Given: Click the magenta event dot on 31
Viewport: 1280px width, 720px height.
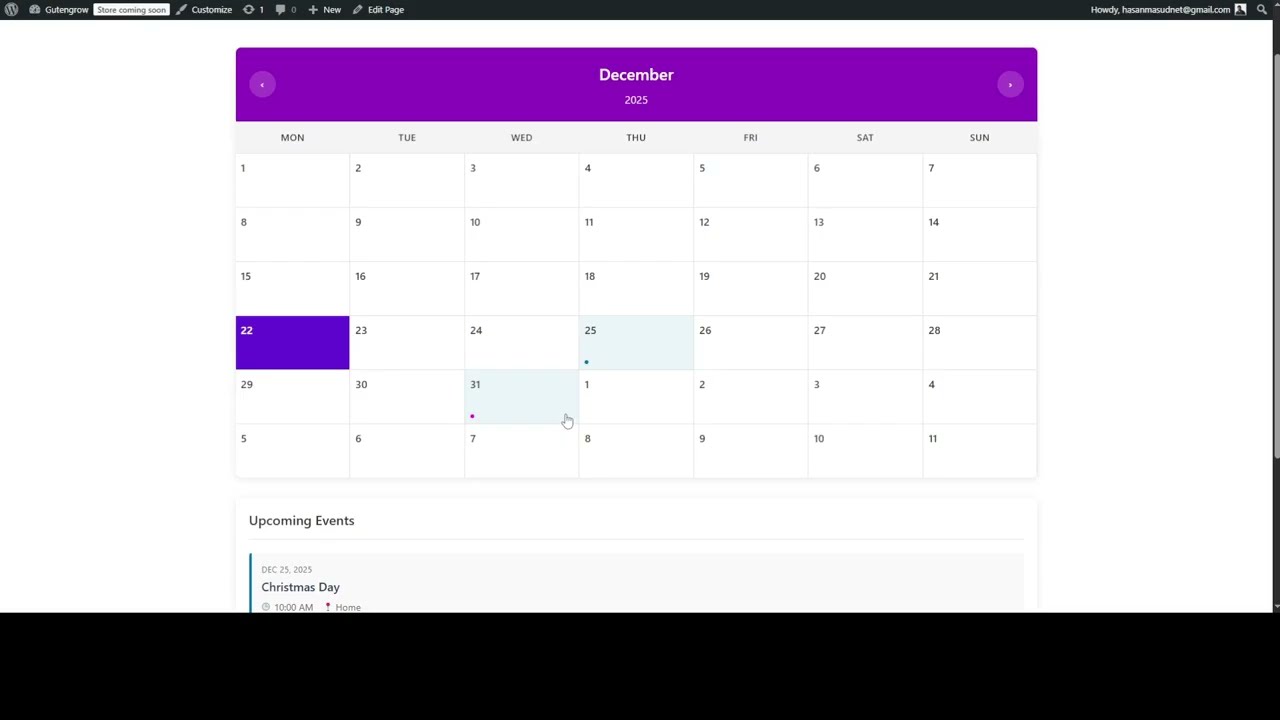Looking at the screenshot, I should click(472, 416).
